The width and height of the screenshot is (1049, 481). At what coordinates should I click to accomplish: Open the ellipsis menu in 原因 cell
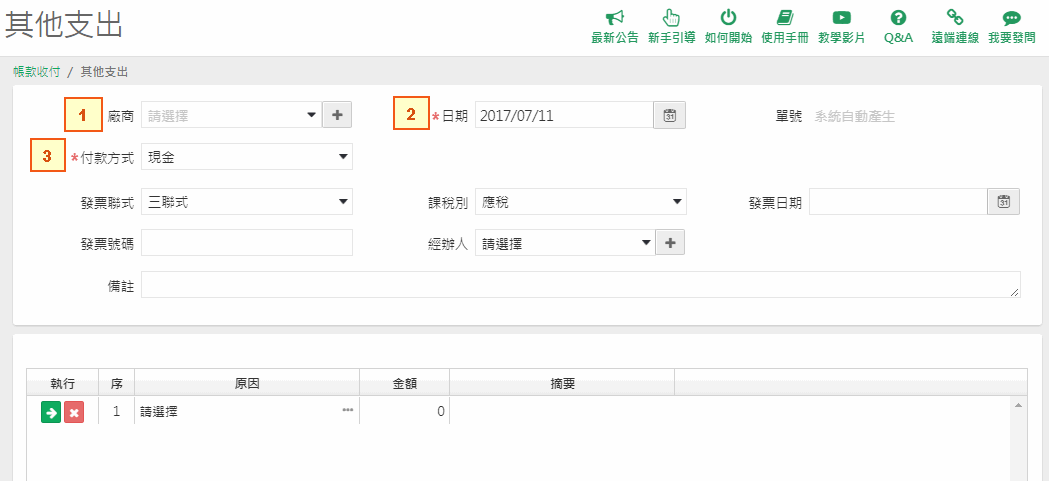click(348, 409)
